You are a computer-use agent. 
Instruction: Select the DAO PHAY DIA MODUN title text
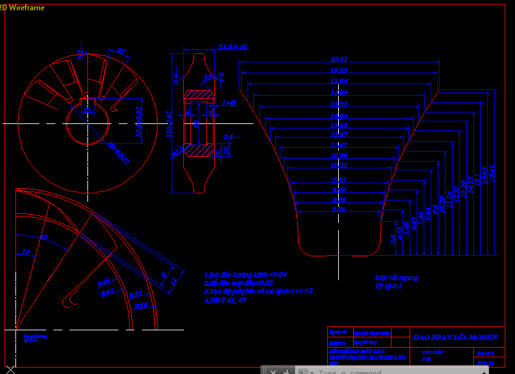point(455,337)
